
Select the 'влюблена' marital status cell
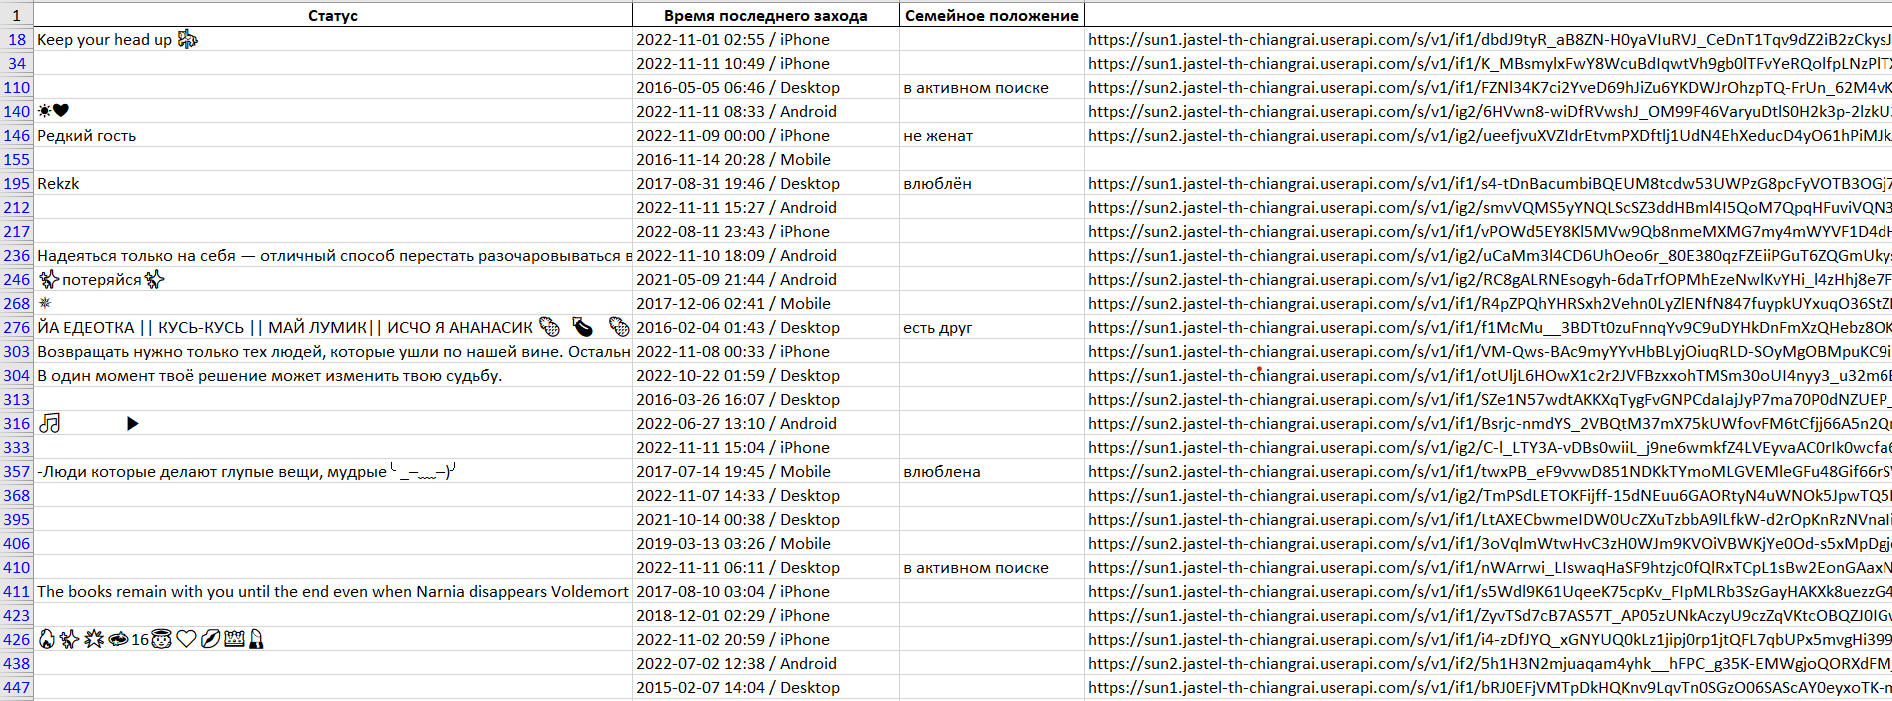[941, 471]
